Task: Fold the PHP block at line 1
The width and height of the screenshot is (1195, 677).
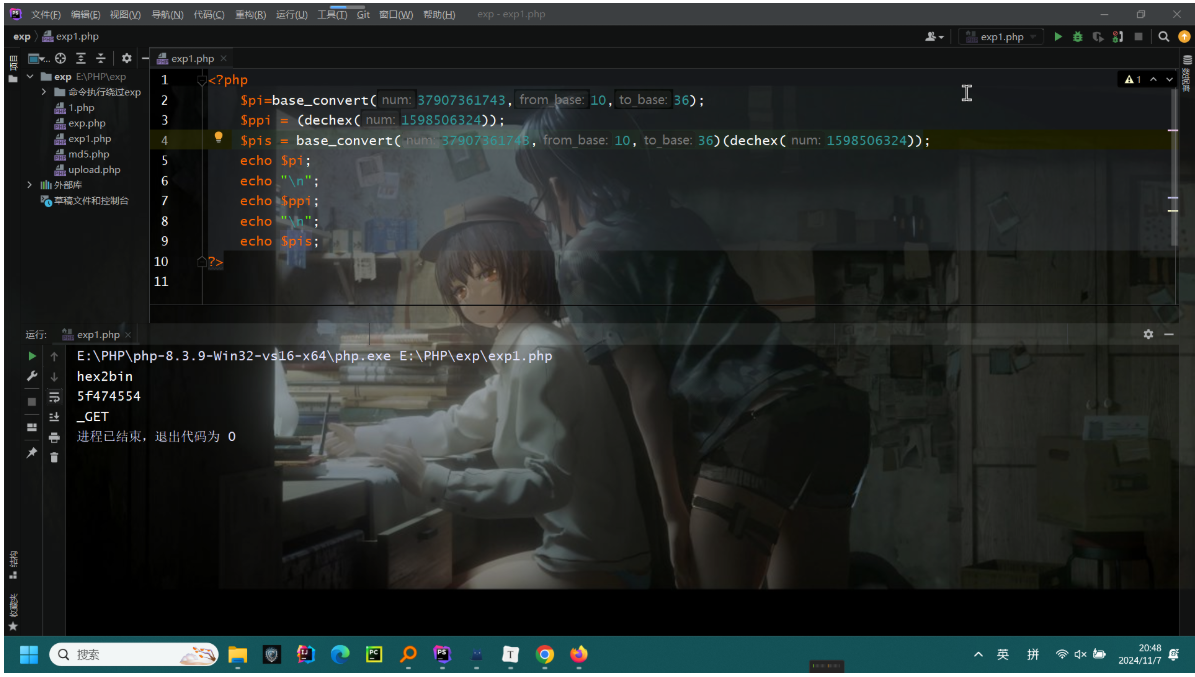Action: [x=202, y=80]
